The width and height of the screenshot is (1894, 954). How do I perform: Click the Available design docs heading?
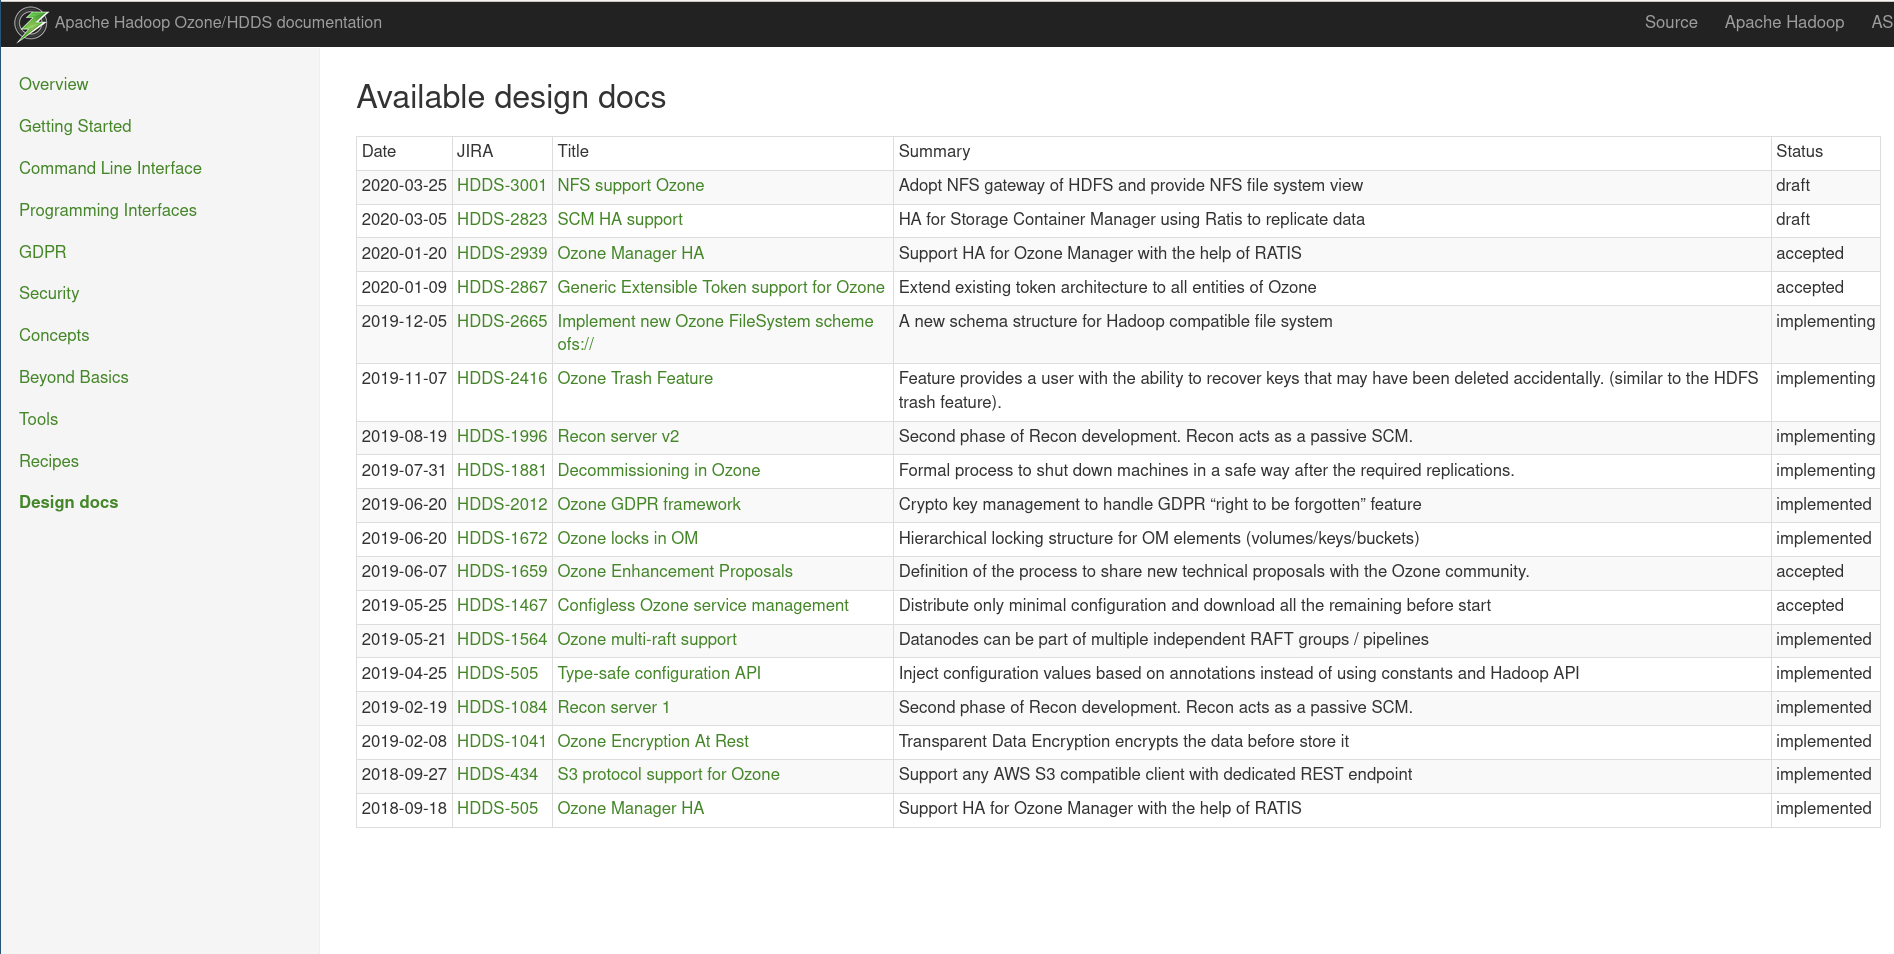coord(511,97)
